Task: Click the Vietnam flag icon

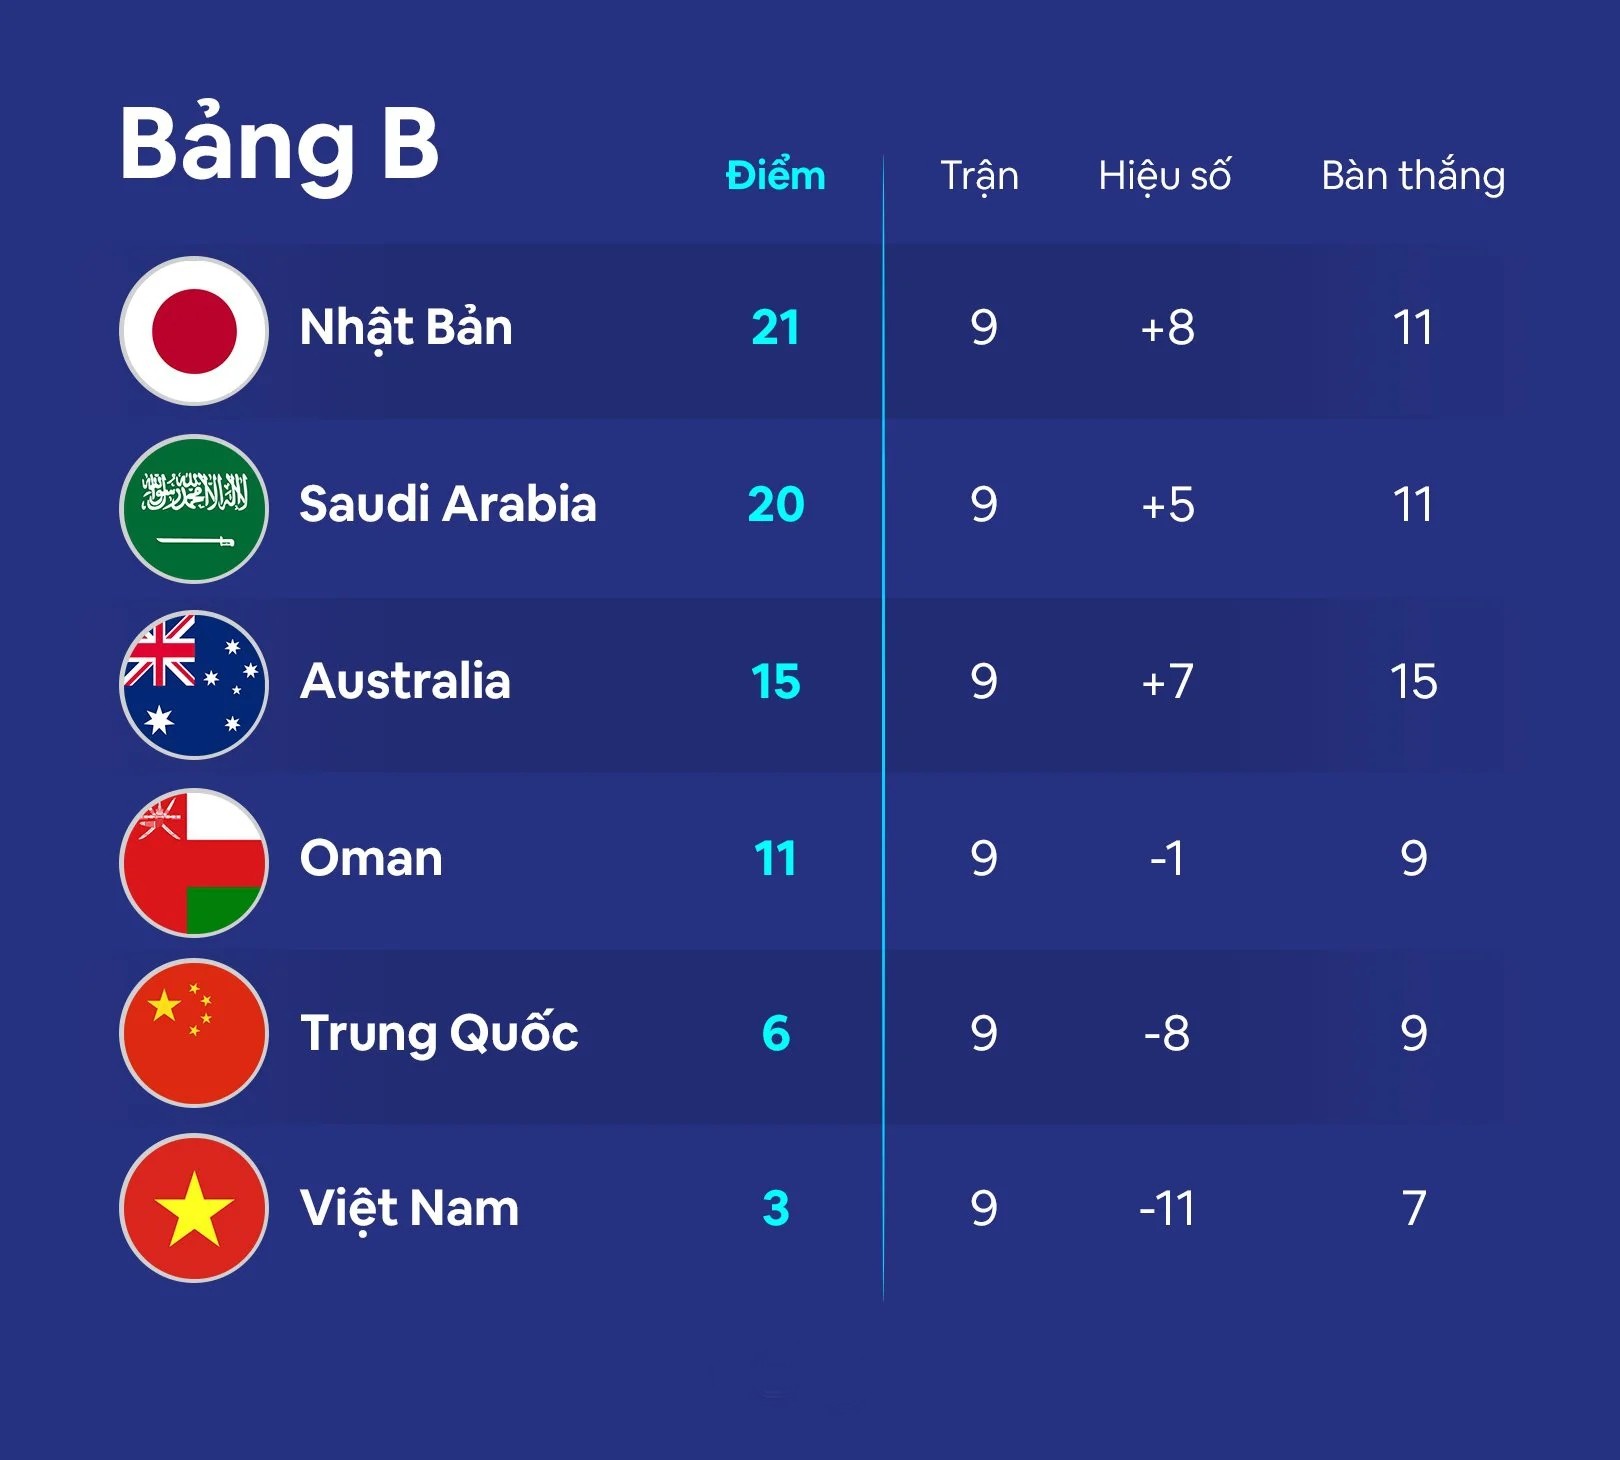Action: 194,1208
